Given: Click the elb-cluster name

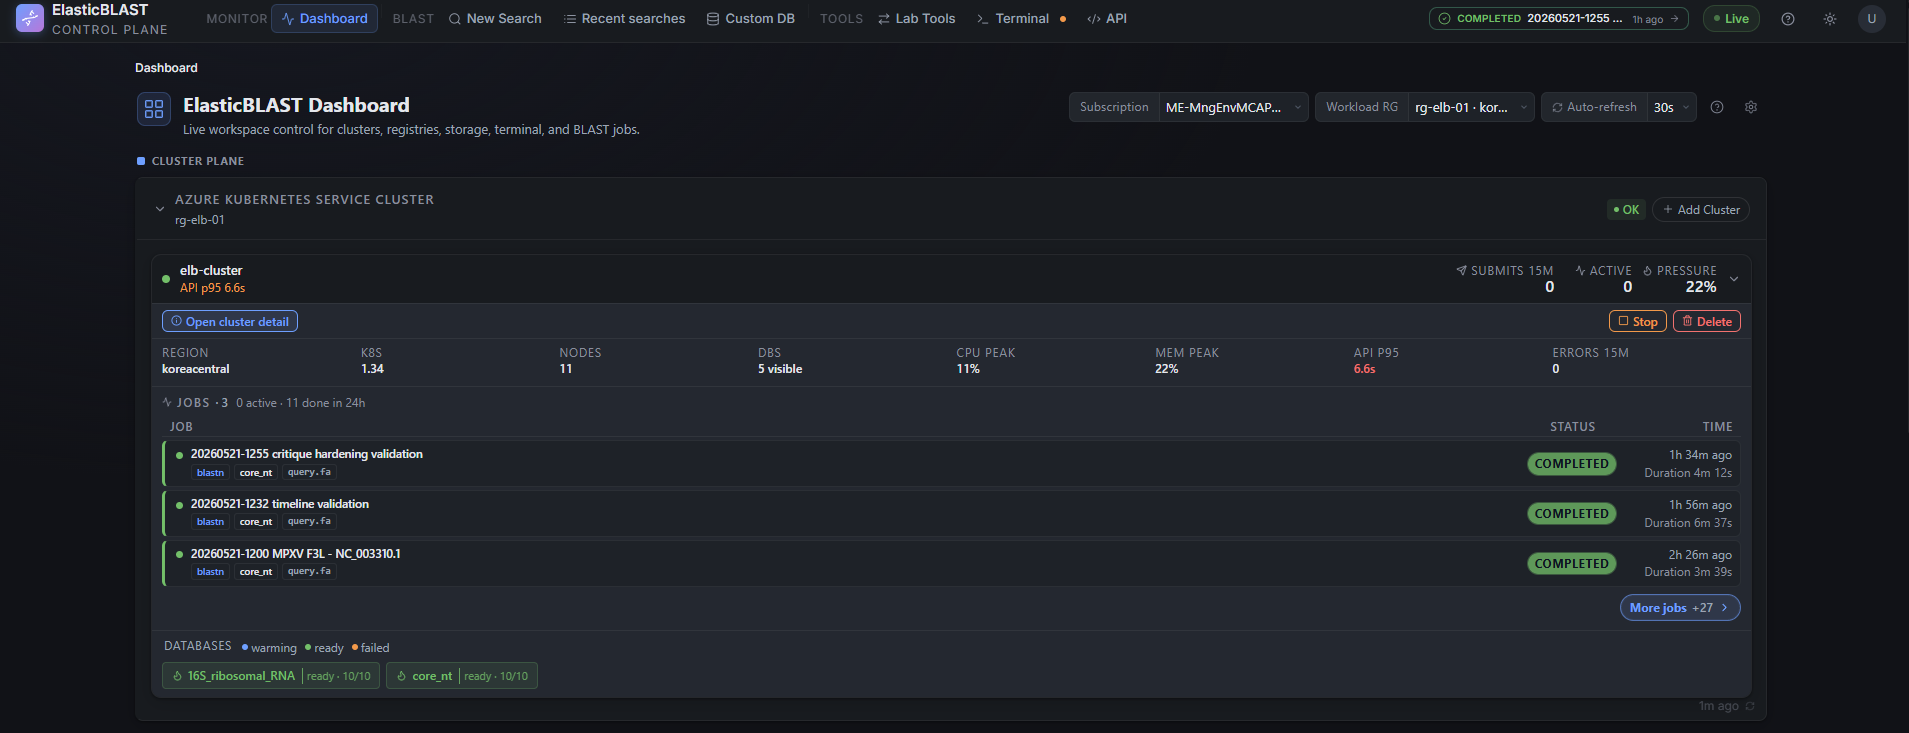Looking at the screenshot, I should [x=211, y=271].
